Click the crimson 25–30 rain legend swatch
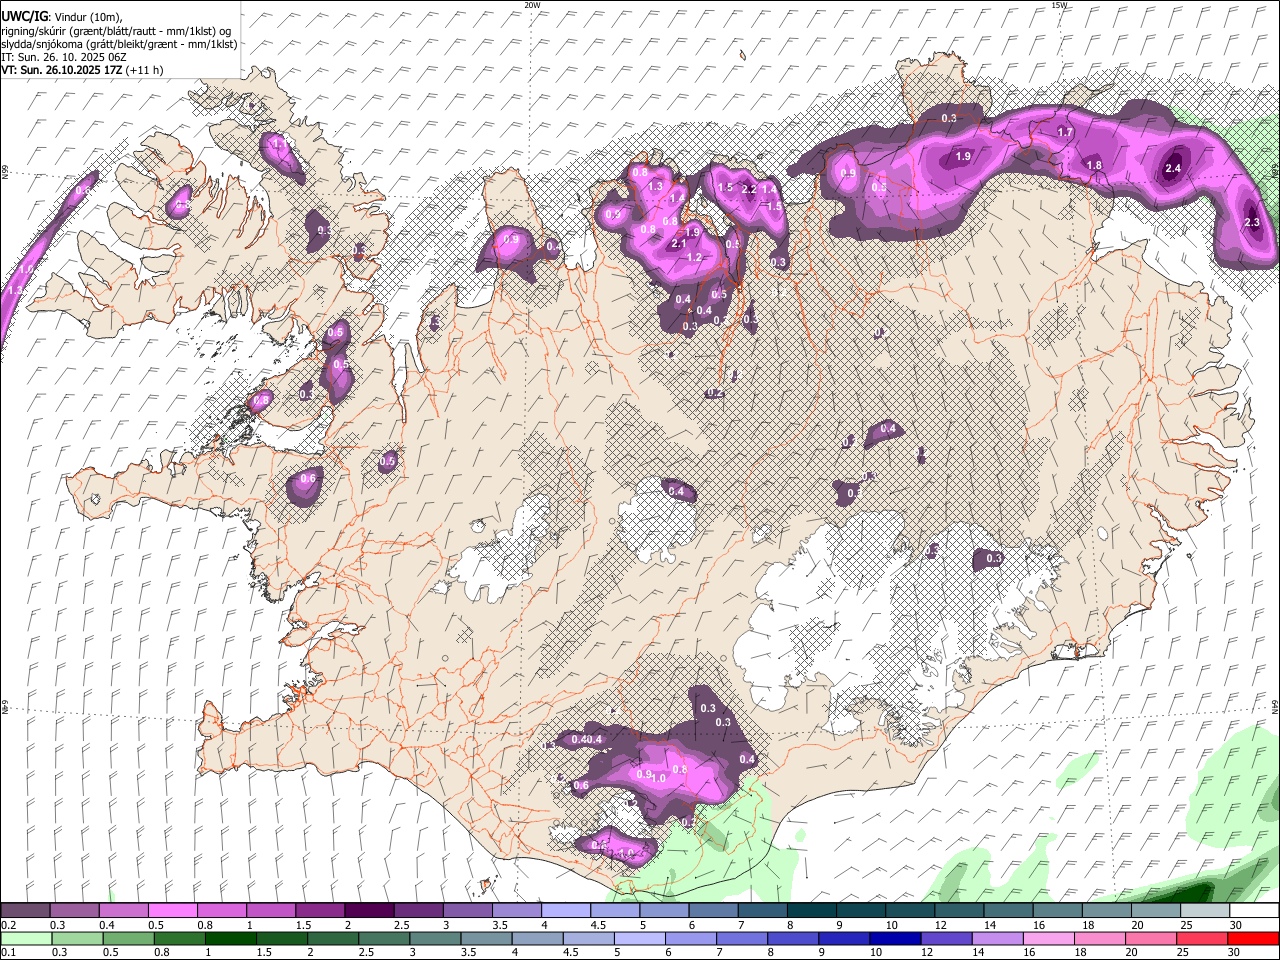 [x=1201, y=938]
